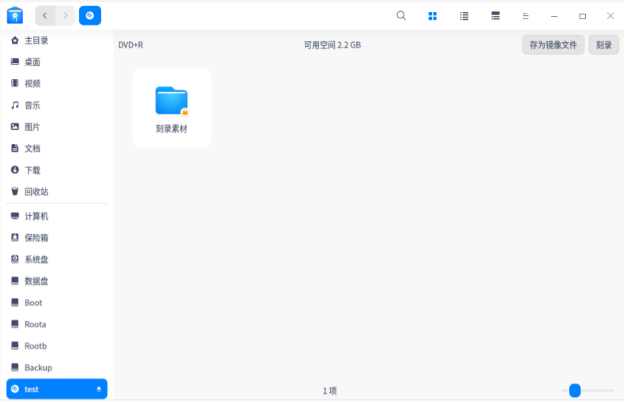
Task: Click the blue disc address bar icon
Action: point(90,16)
